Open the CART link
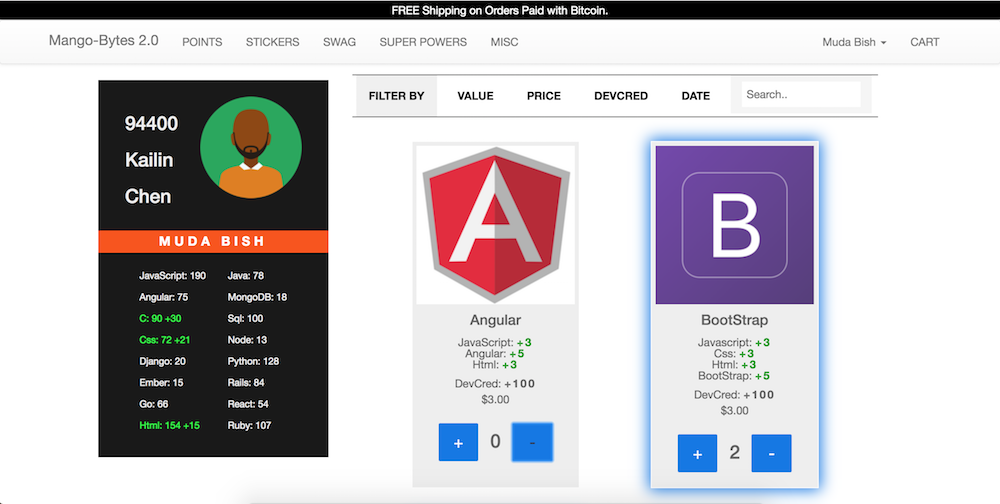 pyautogui.click(x=924, y=42)
